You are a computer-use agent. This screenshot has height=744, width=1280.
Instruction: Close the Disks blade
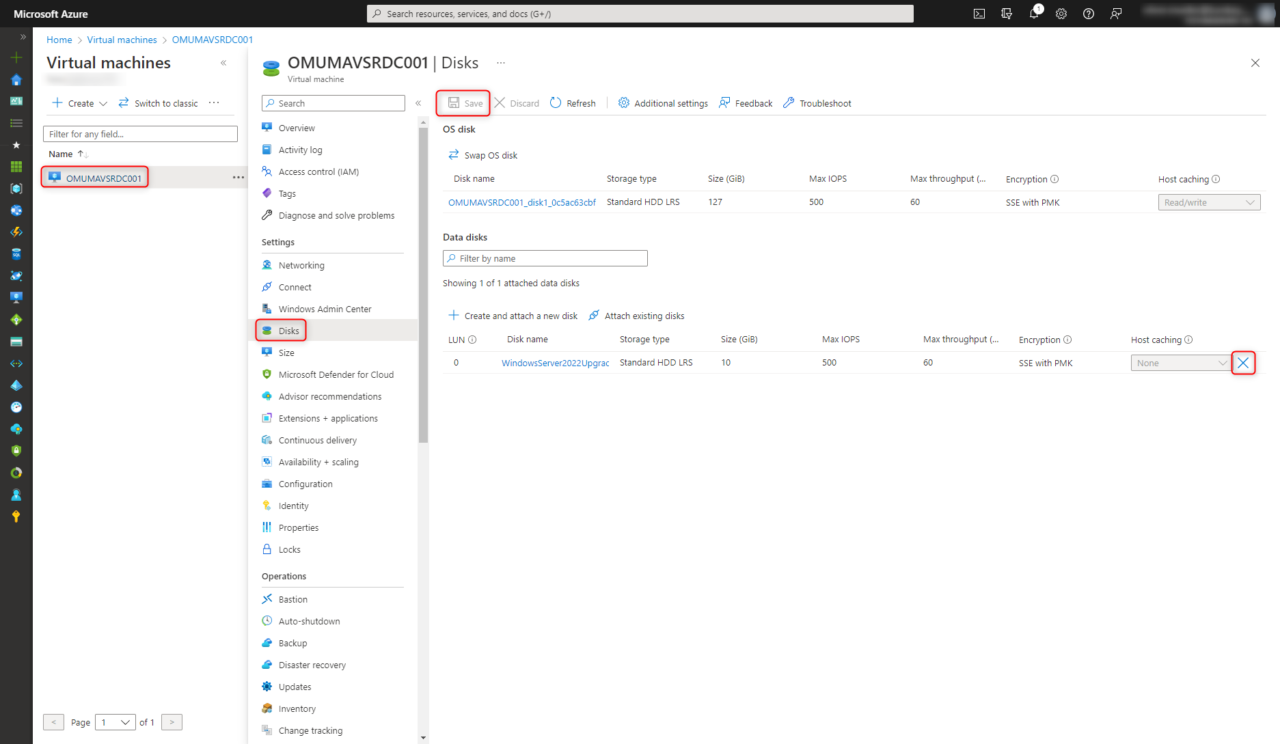(x=1255, y=63)
